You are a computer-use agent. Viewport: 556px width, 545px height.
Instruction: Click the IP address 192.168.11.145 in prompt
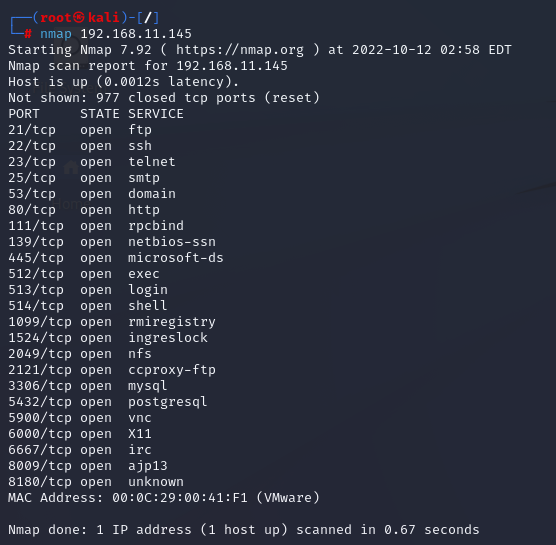[136, 34]
